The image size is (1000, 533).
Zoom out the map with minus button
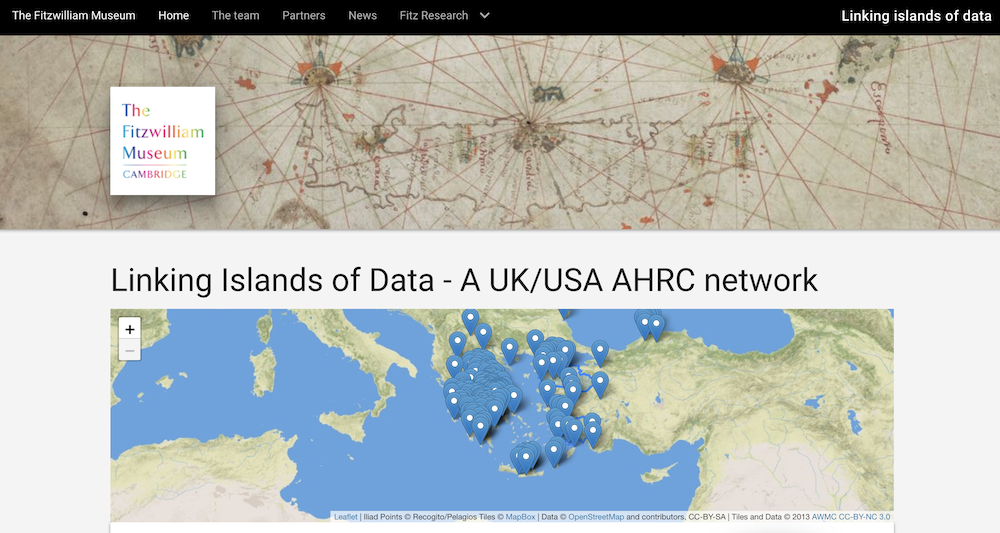[x=129, y=350]
